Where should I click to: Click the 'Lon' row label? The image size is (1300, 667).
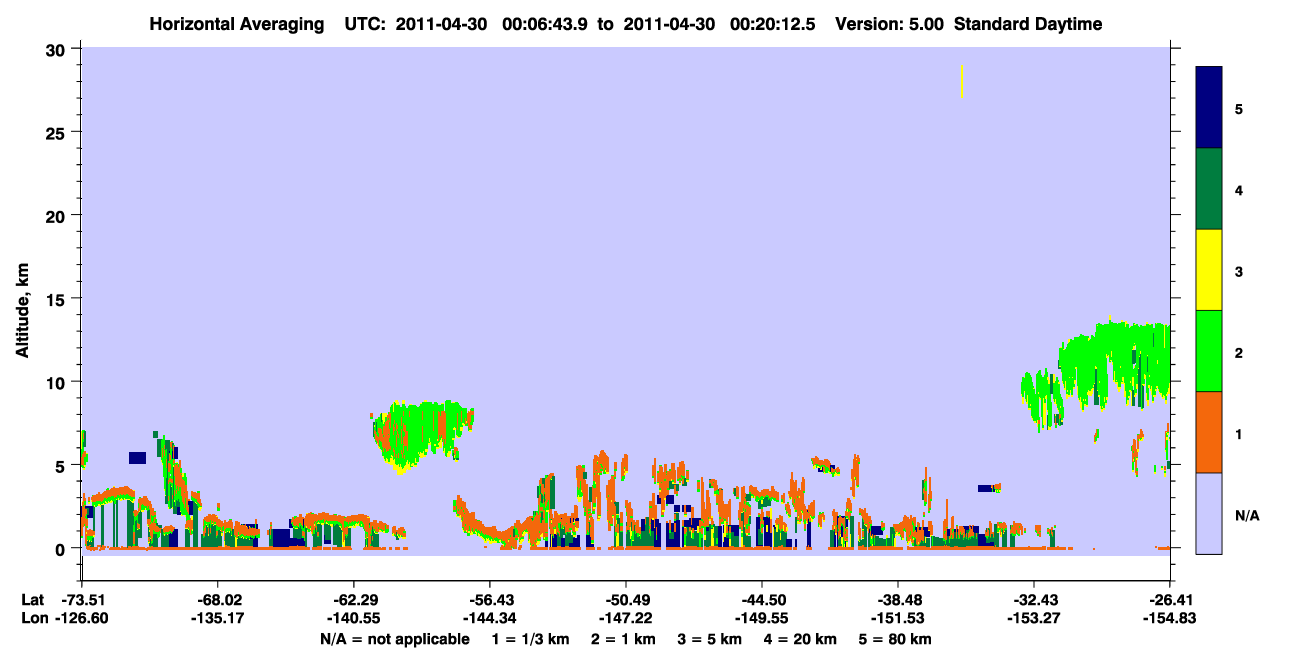coord(33,619)
